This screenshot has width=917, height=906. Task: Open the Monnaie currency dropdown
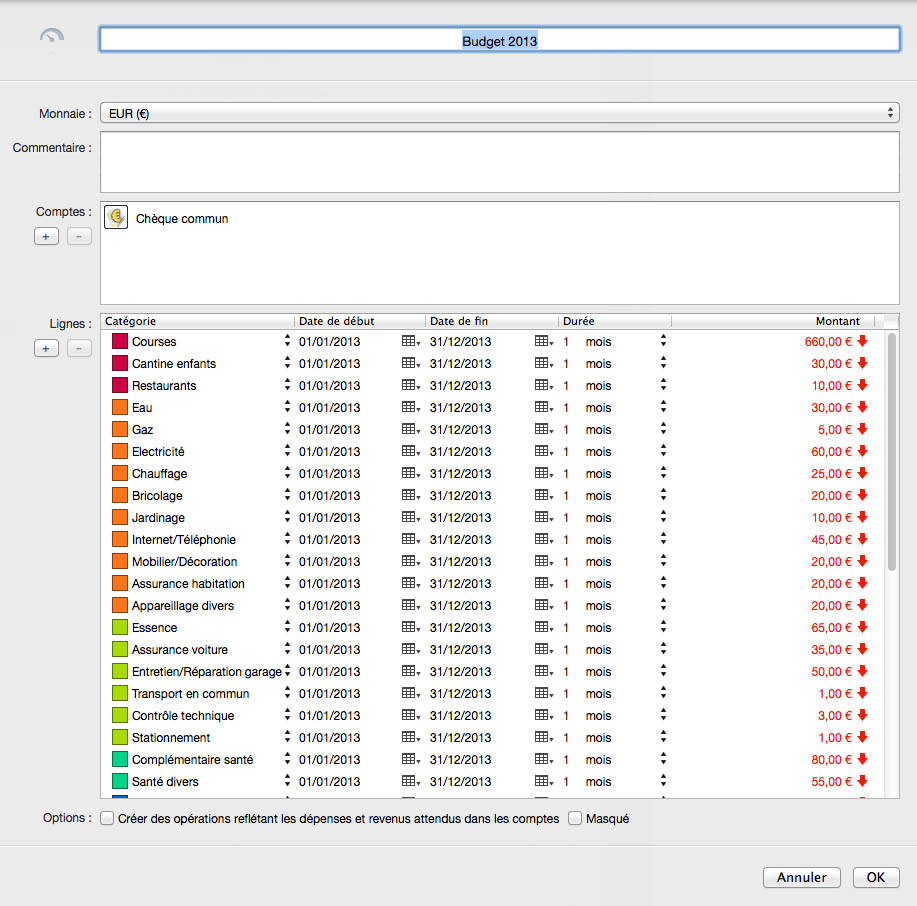click(499, 113)
